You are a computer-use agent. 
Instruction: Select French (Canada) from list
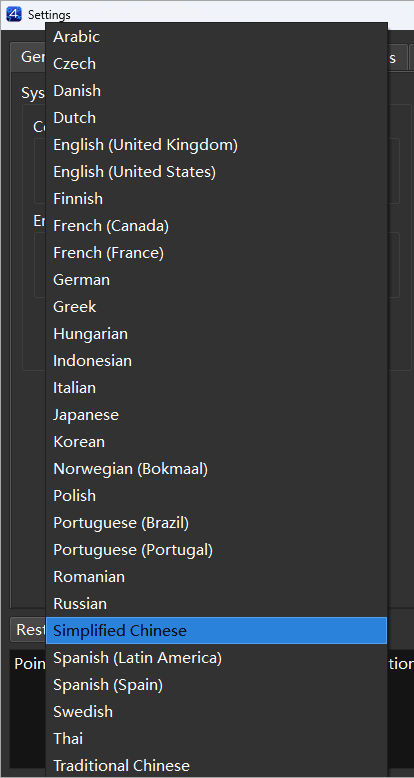[x=216, y=226]
